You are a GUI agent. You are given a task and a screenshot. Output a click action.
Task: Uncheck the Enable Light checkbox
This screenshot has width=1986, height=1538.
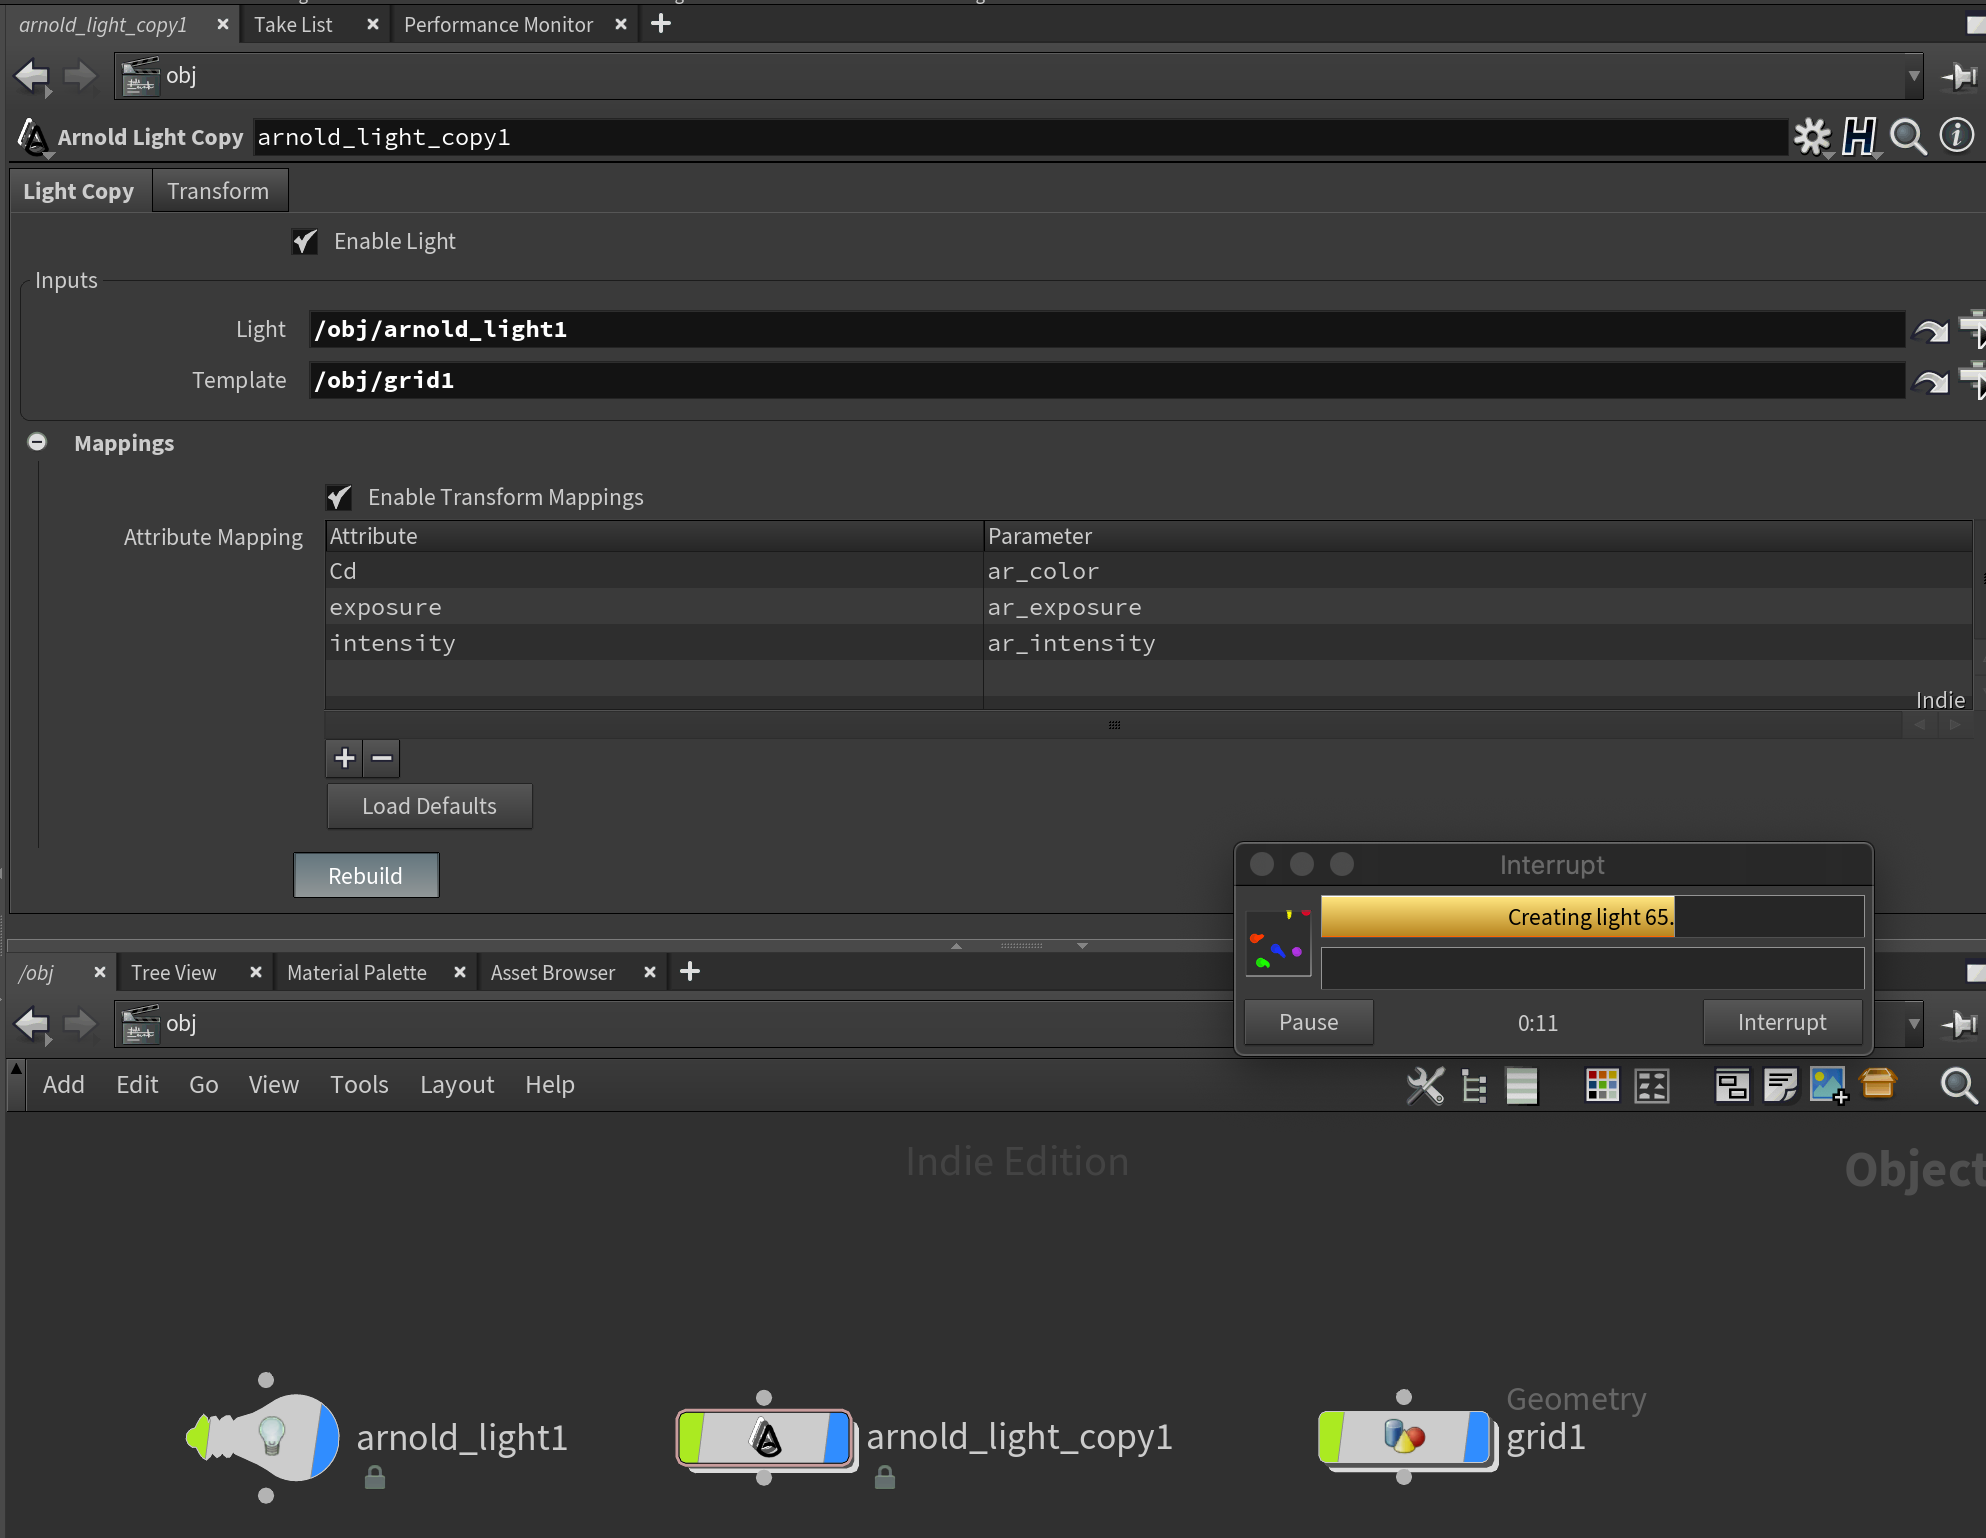tap(305, 242)
